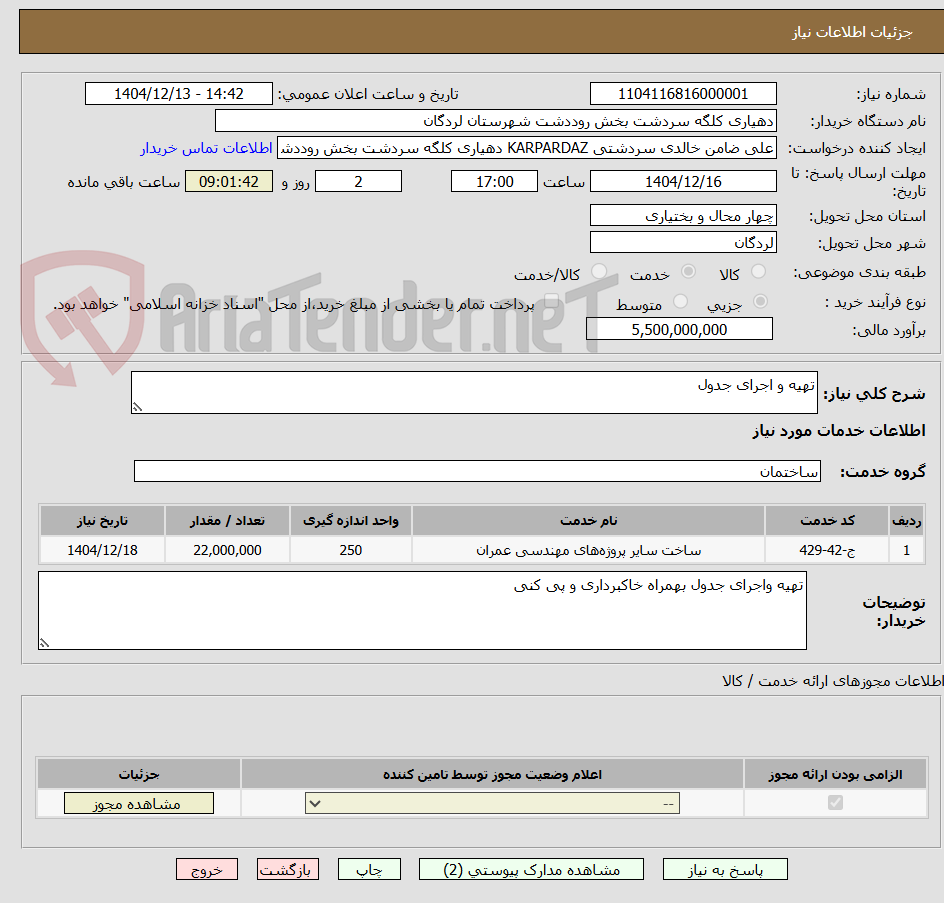Viewport: 944px width, 903px height.
Task: Click the مشاهده مجوز button
Action: 138,803
